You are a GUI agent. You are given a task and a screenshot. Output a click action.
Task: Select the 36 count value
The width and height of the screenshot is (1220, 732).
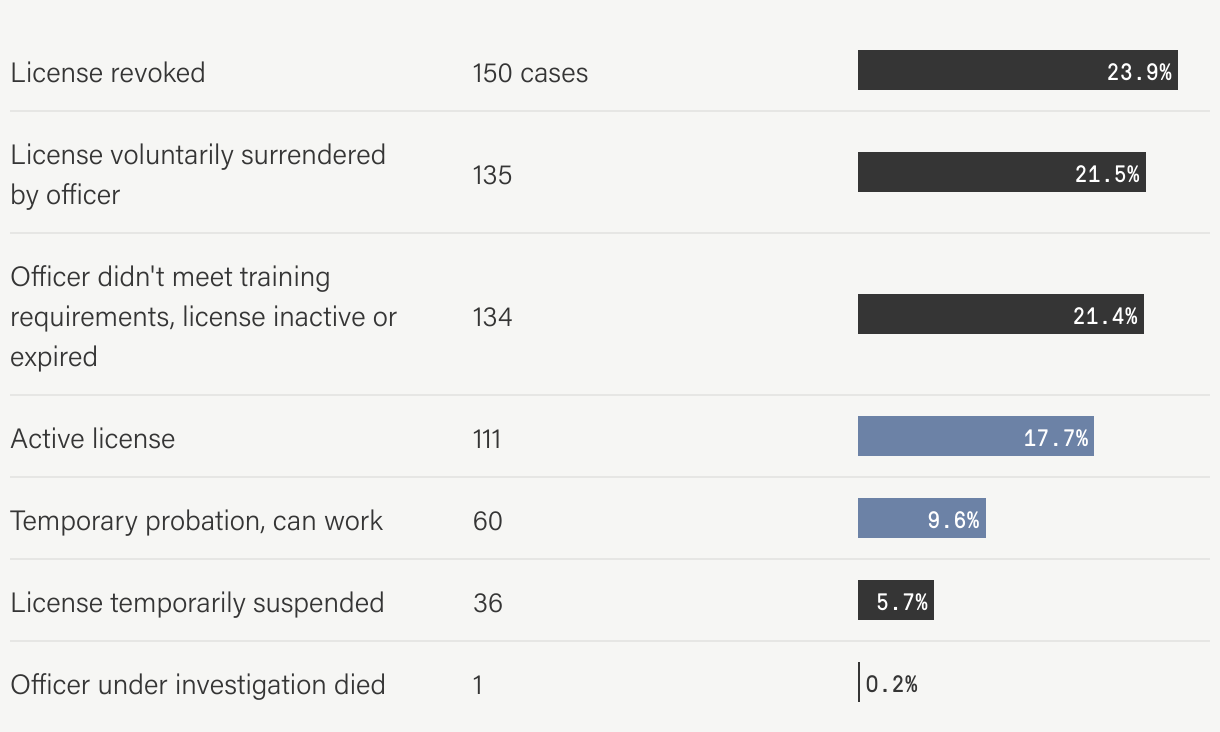pyautogui.click(x=488, y=603)
